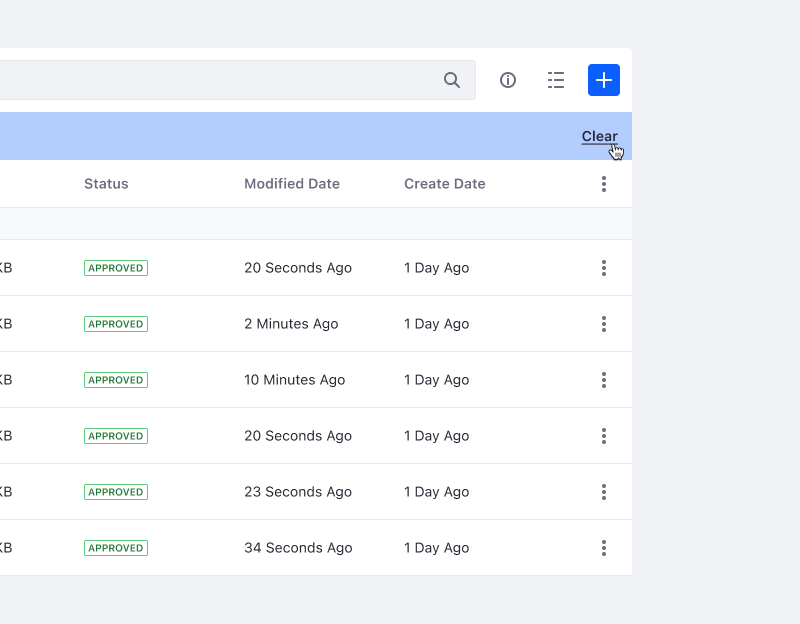Select the 10 Minutes Ago modified date cell

294,380
